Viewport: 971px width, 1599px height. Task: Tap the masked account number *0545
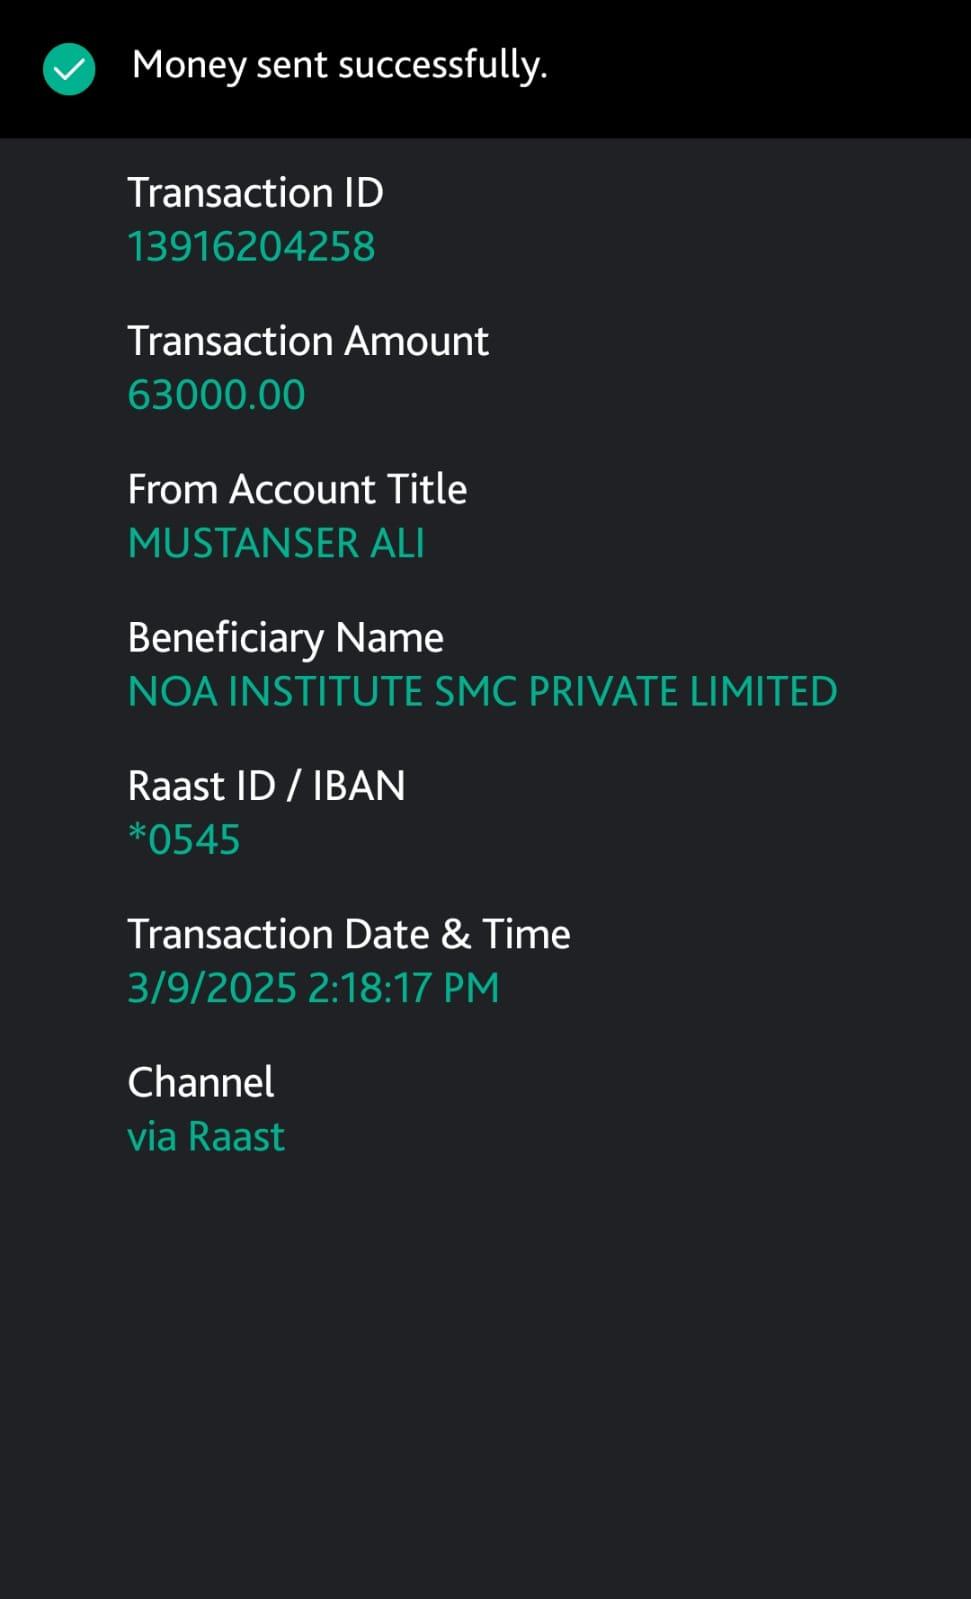(184, 840)
